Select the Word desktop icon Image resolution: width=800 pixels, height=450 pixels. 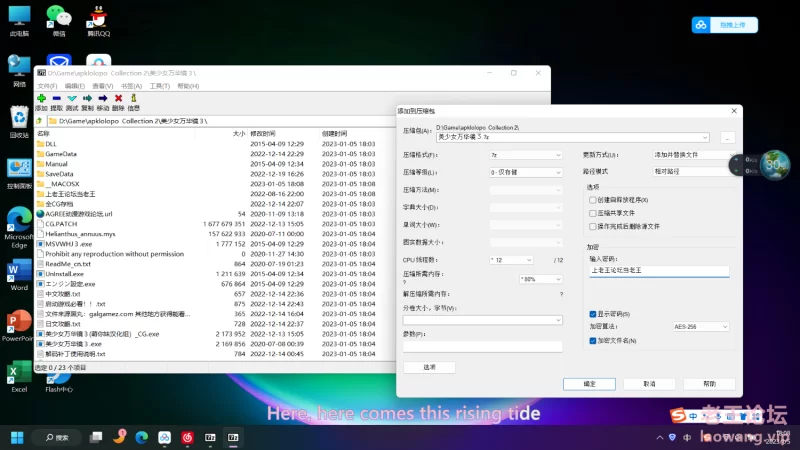(19, 276)
